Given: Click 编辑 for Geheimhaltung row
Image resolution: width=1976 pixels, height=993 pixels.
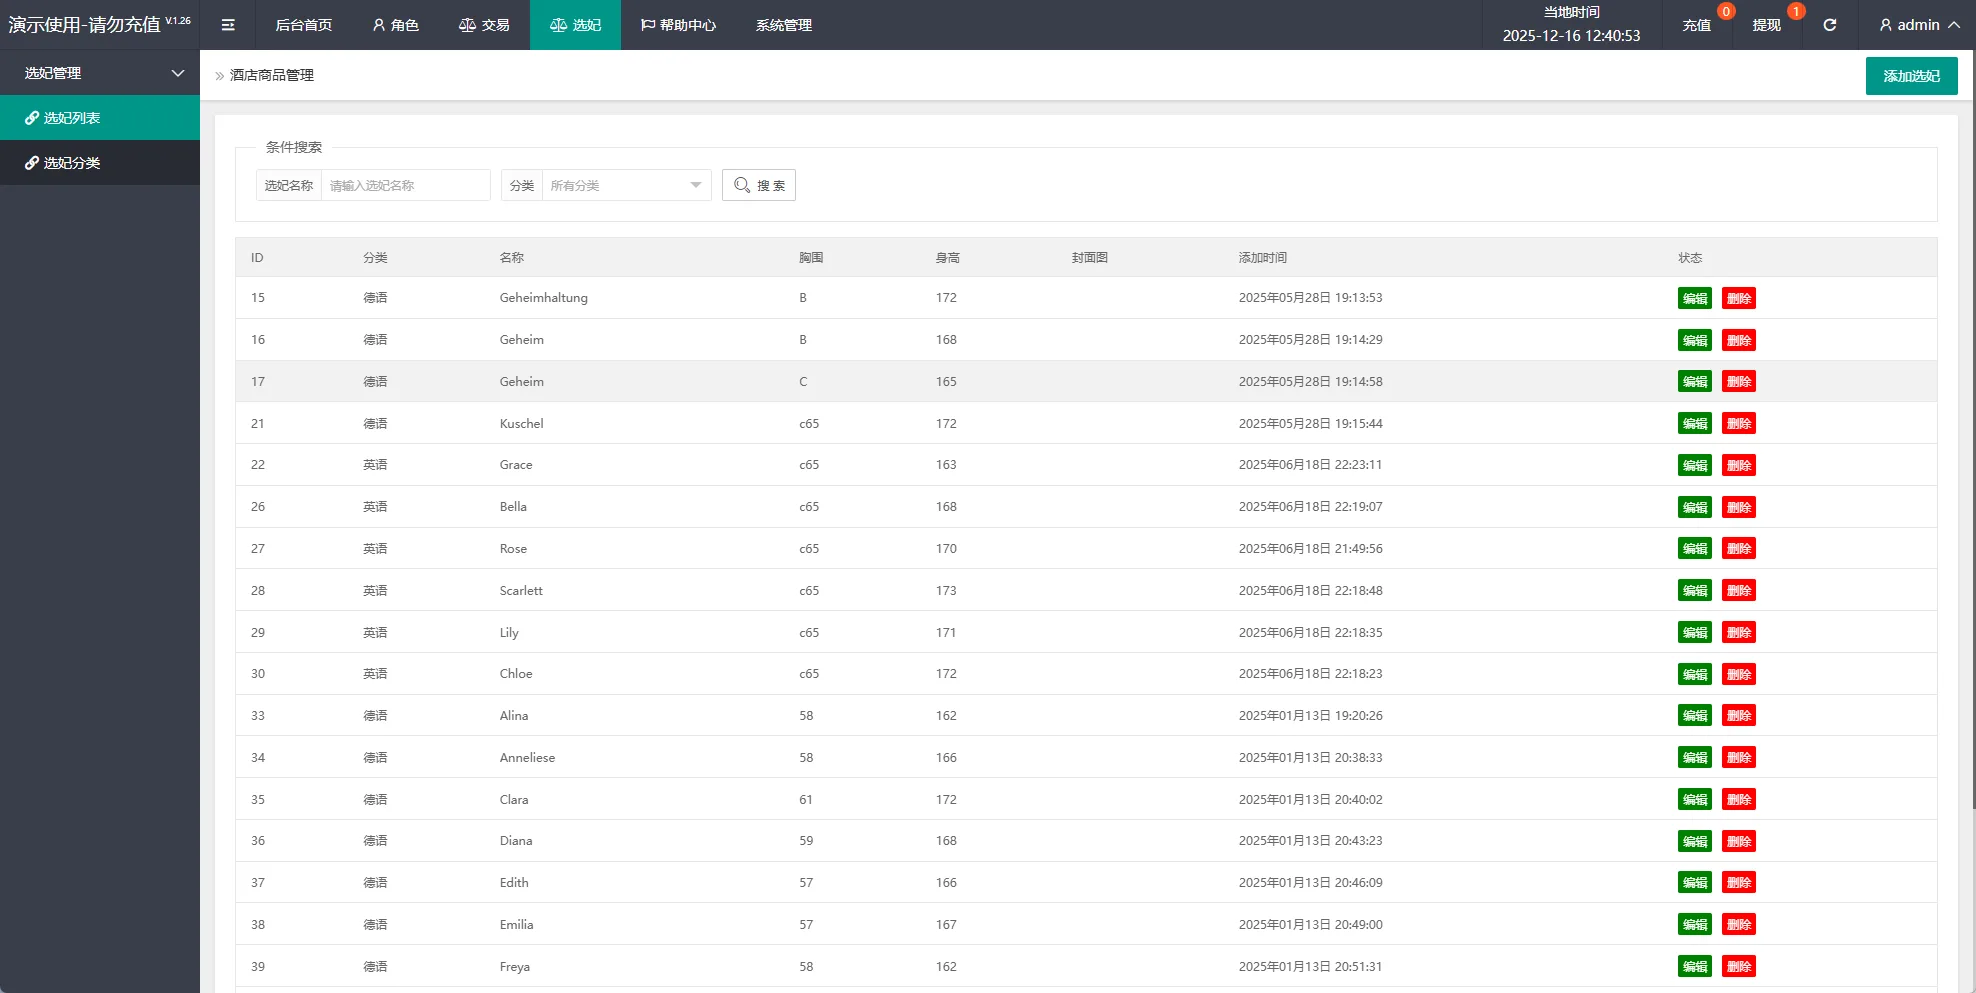Looking at the screenshot, I should pyautogui.click(x=1694, y=298).
